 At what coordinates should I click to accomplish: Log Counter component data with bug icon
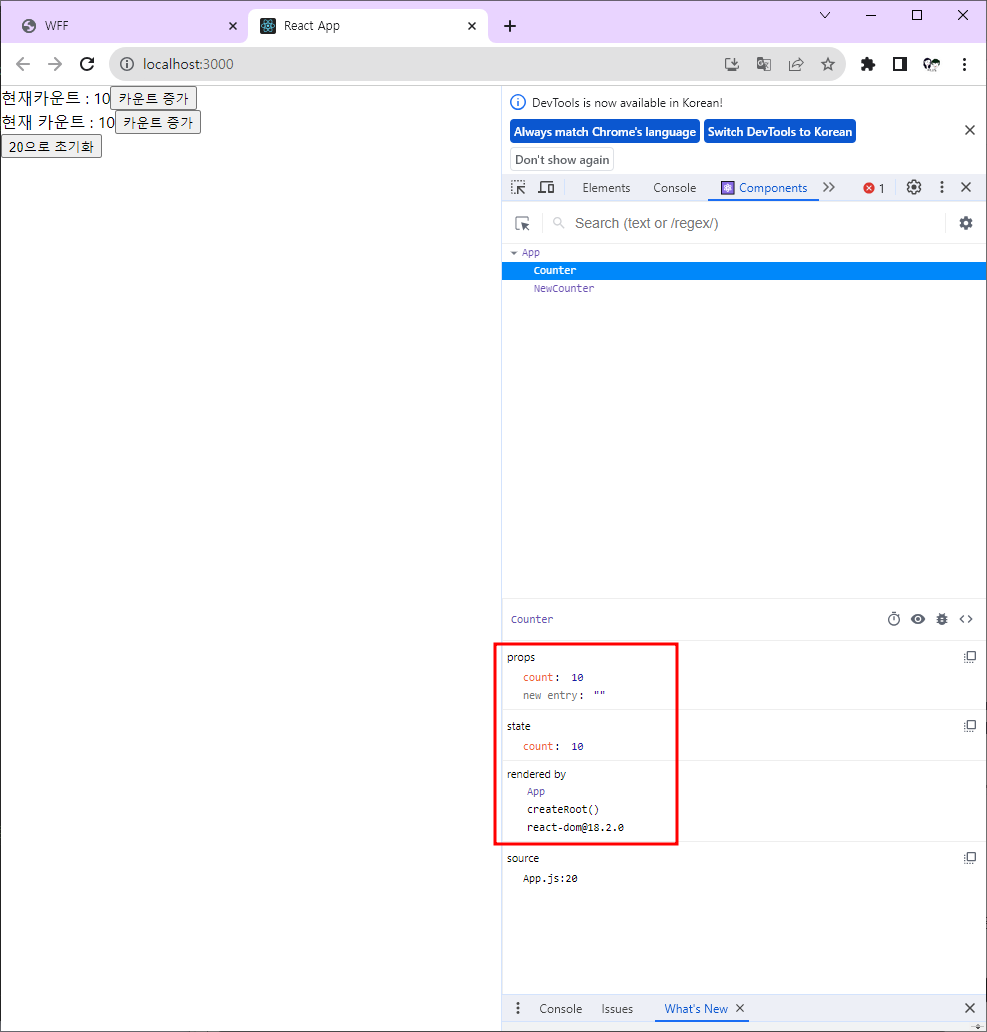(942, 619)
